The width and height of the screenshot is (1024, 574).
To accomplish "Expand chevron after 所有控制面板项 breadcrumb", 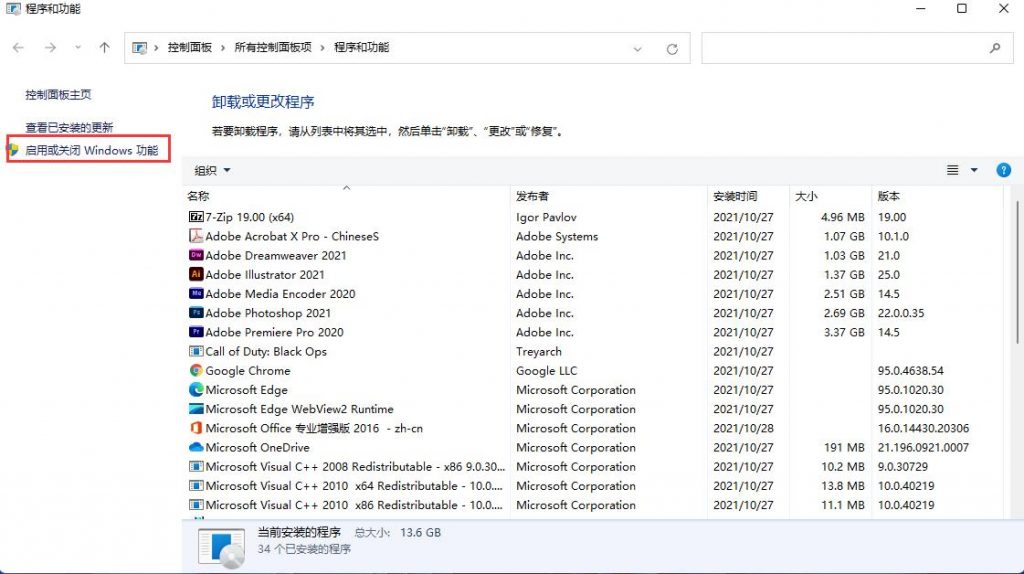I will point(322,48).
